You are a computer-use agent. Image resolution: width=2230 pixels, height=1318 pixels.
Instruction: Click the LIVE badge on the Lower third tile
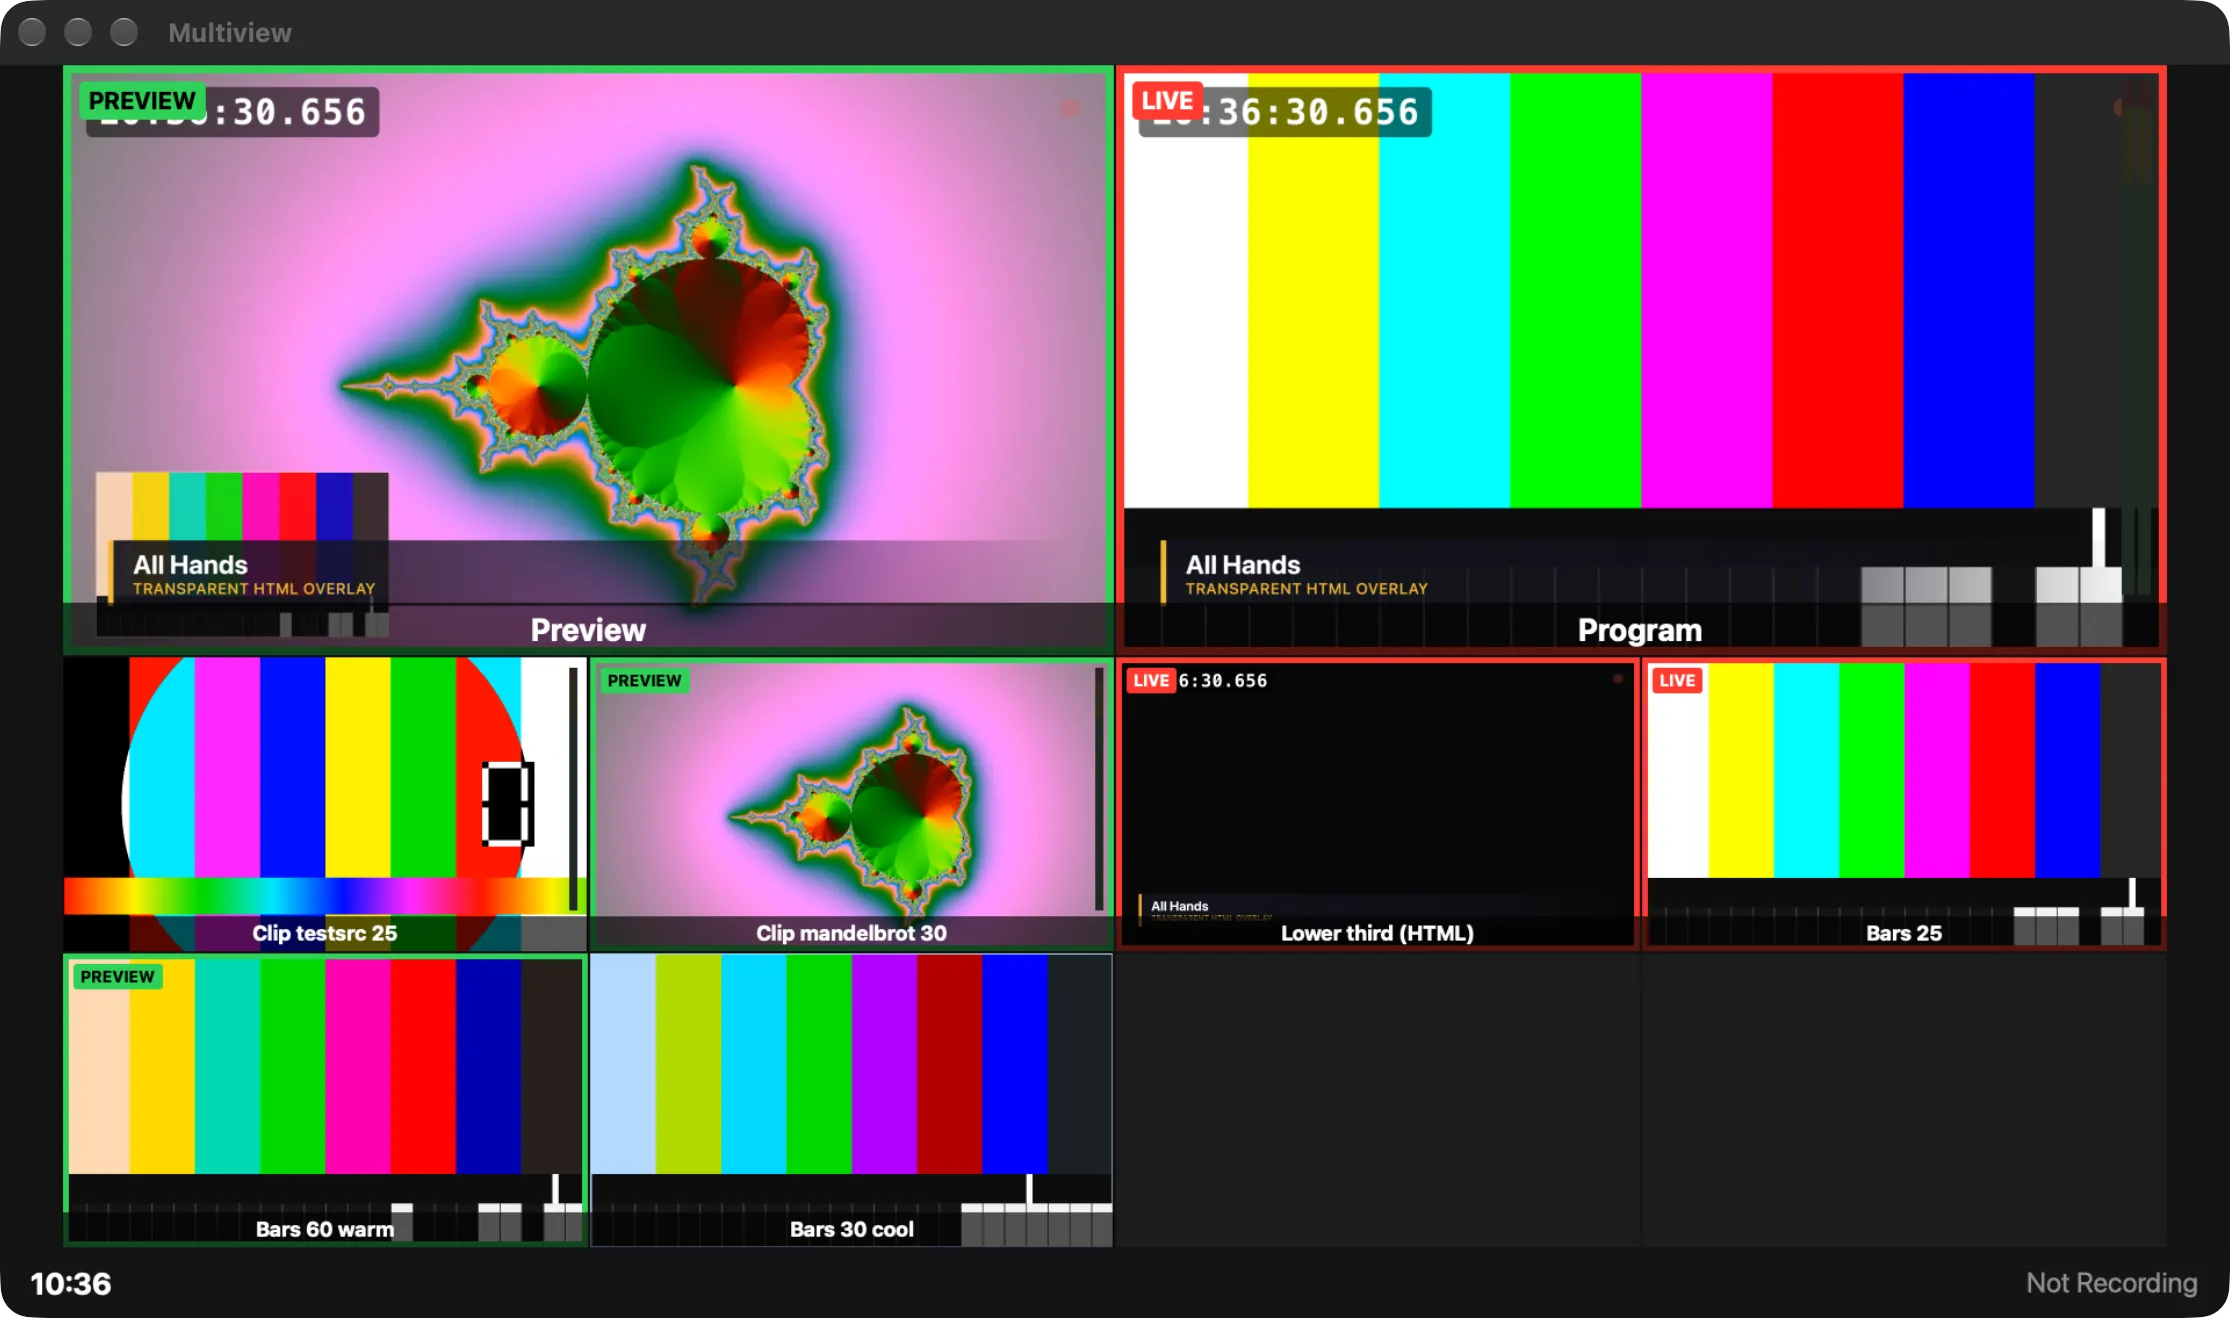click(1151, 681)
